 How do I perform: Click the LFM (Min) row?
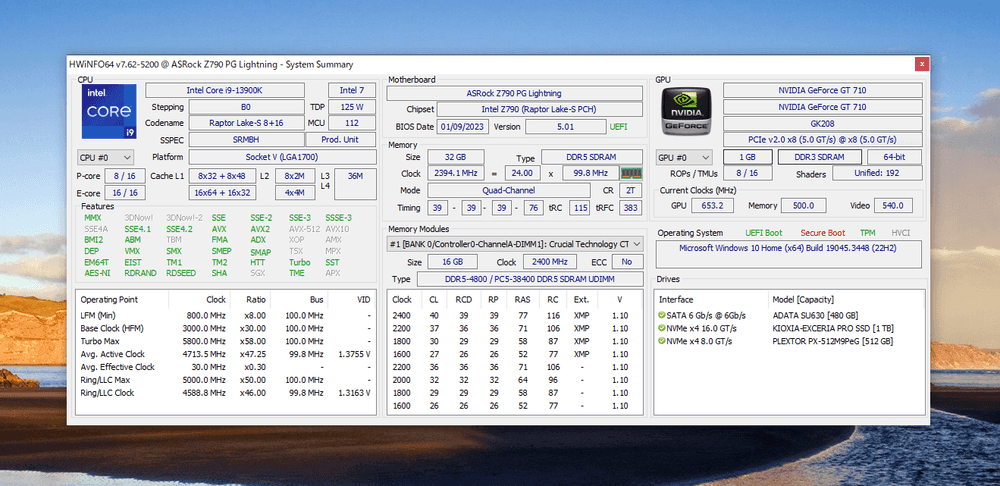[x=226, y=315]
